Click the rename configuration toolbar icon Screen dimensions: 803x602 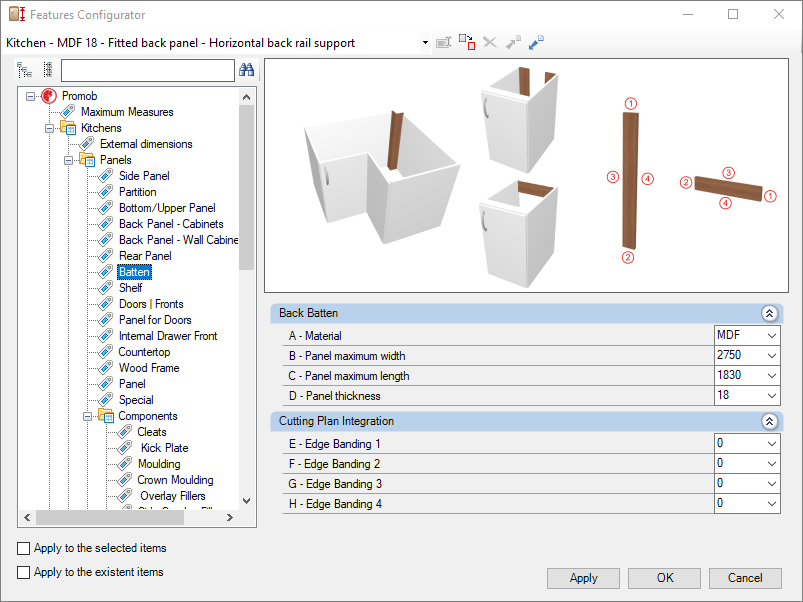[x=443, y=42]
